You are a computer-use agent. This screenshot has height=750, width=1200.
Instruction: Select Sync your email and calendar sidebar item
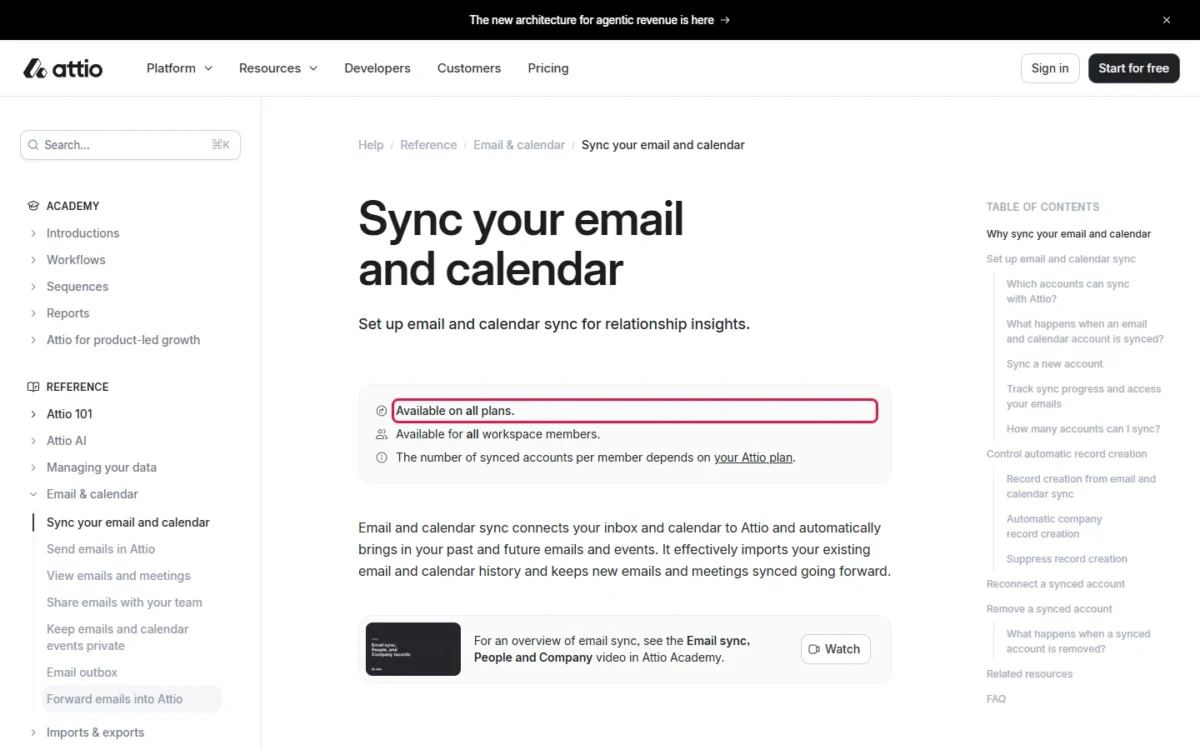[128, 522]
